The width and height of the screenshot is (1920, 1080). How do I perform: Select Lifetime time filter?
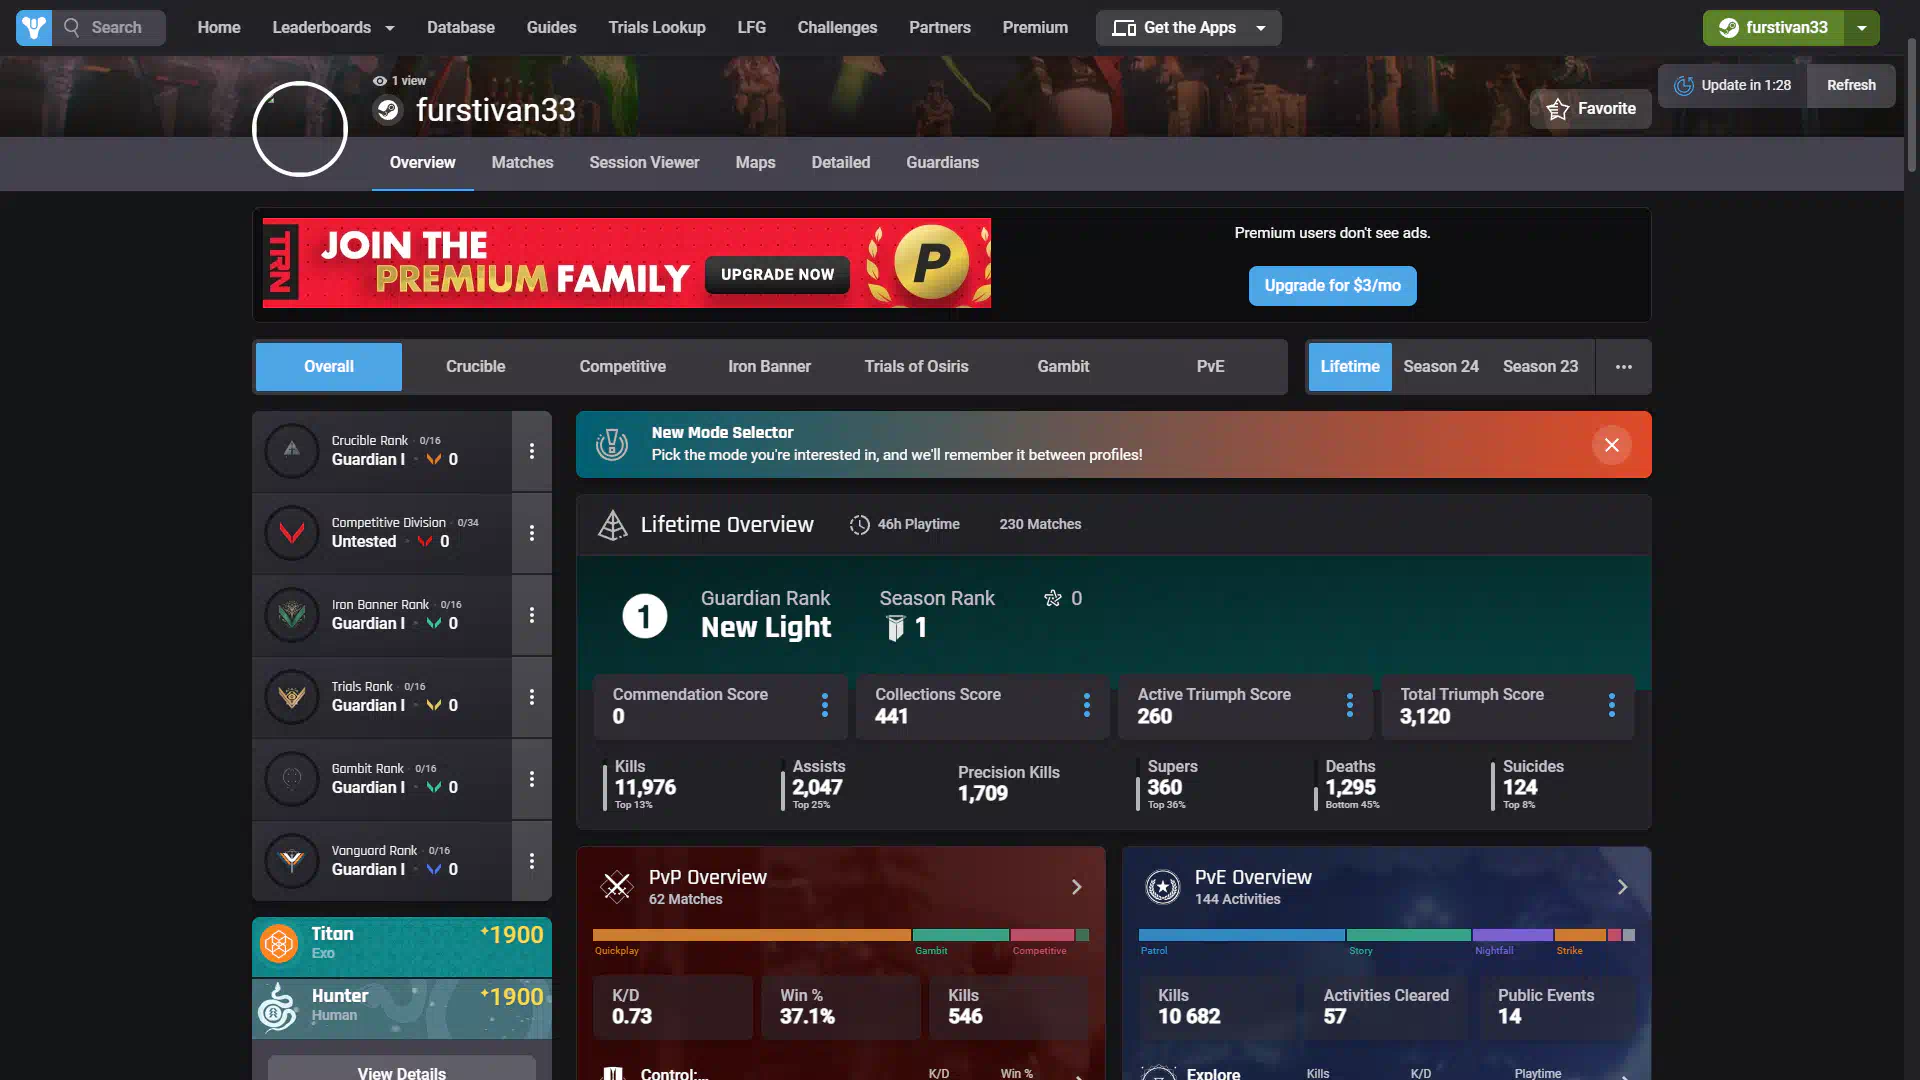(x=1350, y=367)
